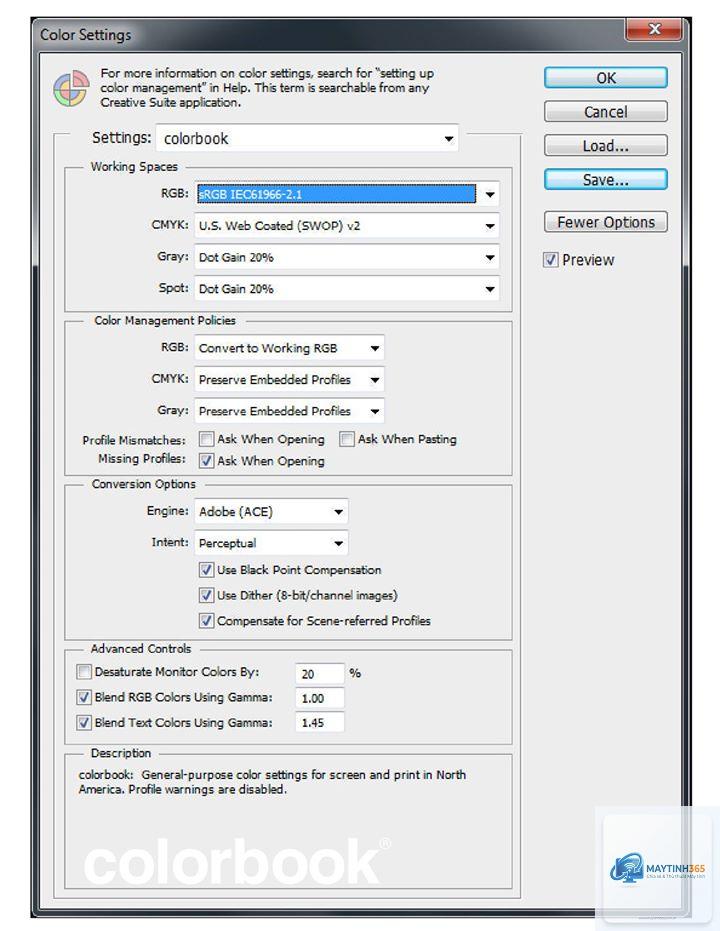This screenshot has width=720, height=931.
Task: Click the OK button
Action: click(x=605, y=78)
